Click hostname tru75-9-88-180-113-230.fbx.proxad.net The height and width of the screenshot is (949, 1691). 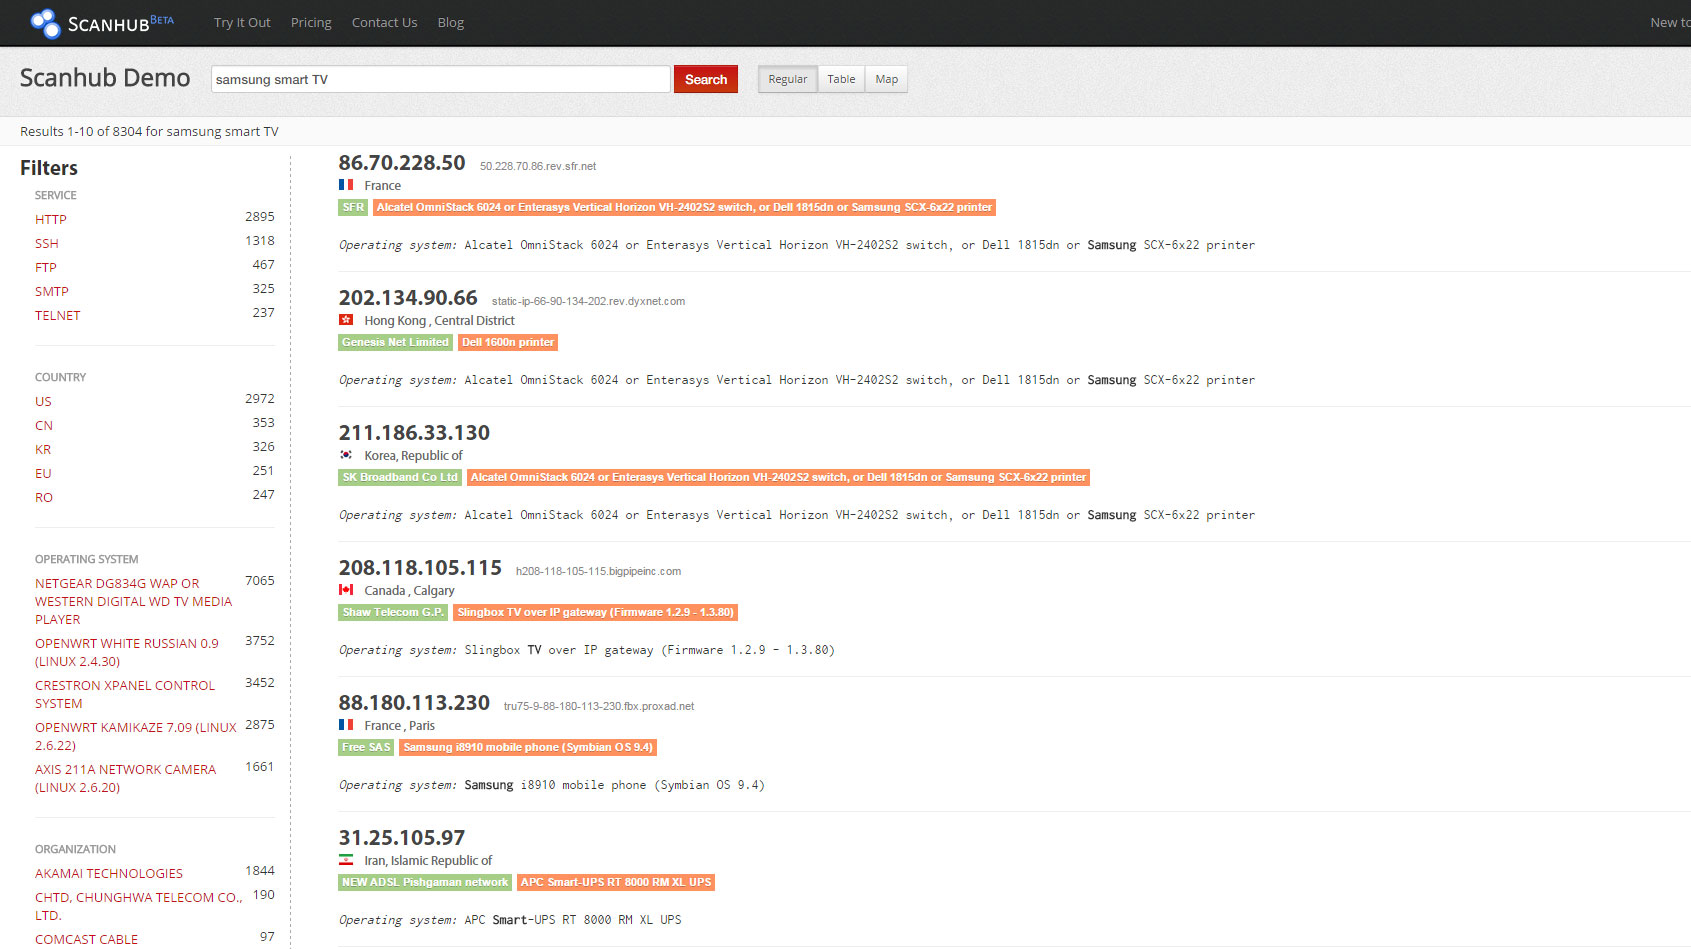click(x=599, y=706)
